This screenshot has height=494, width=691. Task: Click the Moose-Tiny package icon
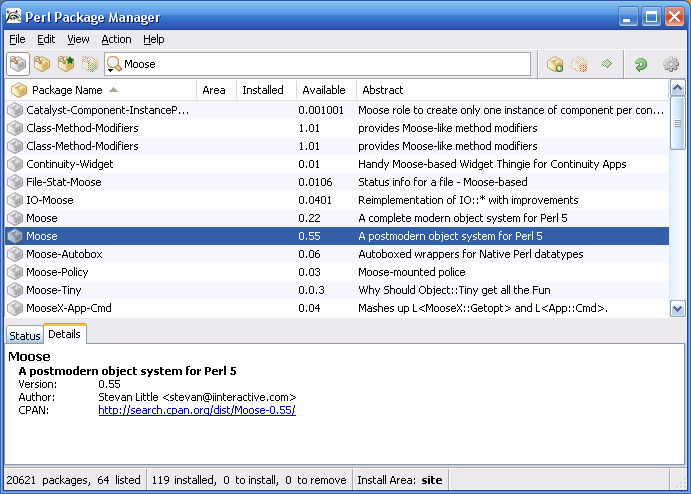(15, 290)
